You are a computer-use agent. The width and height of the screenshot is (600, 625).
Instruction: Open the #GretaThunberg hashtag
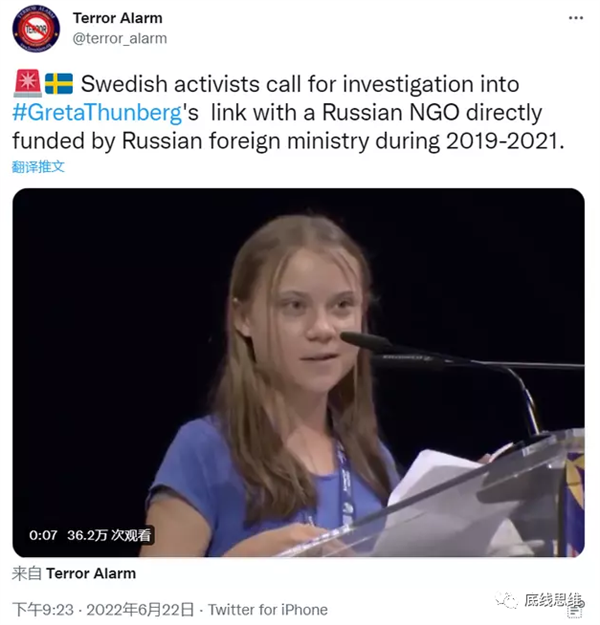pos(97,113)
